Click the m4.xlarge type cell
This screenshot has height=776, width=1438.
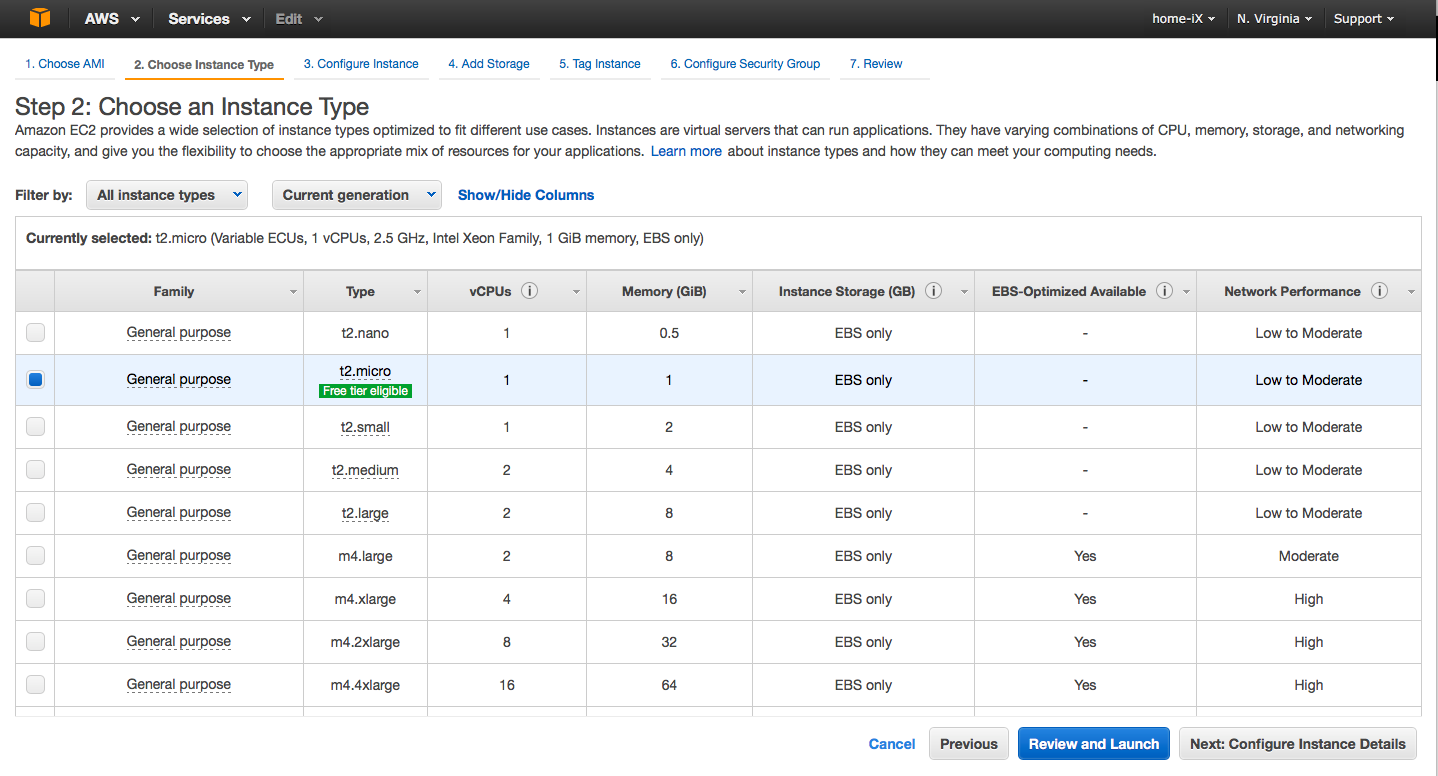(365, 599)
